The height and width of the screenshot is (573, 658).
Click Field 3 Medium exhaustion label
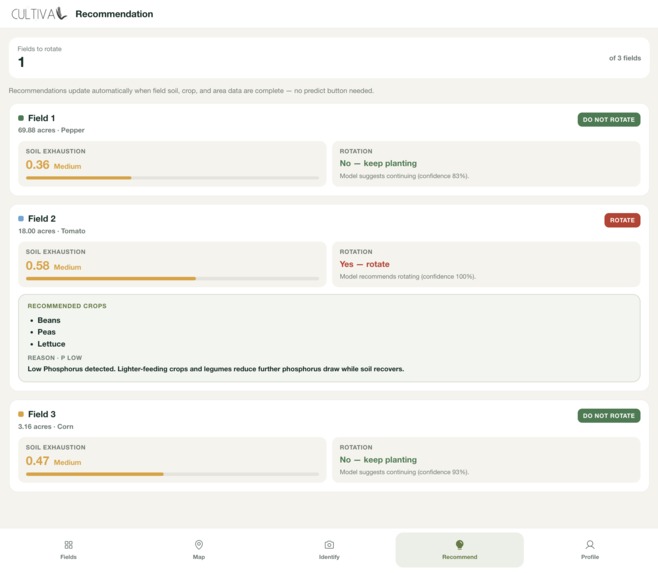[x=67, y=462]
